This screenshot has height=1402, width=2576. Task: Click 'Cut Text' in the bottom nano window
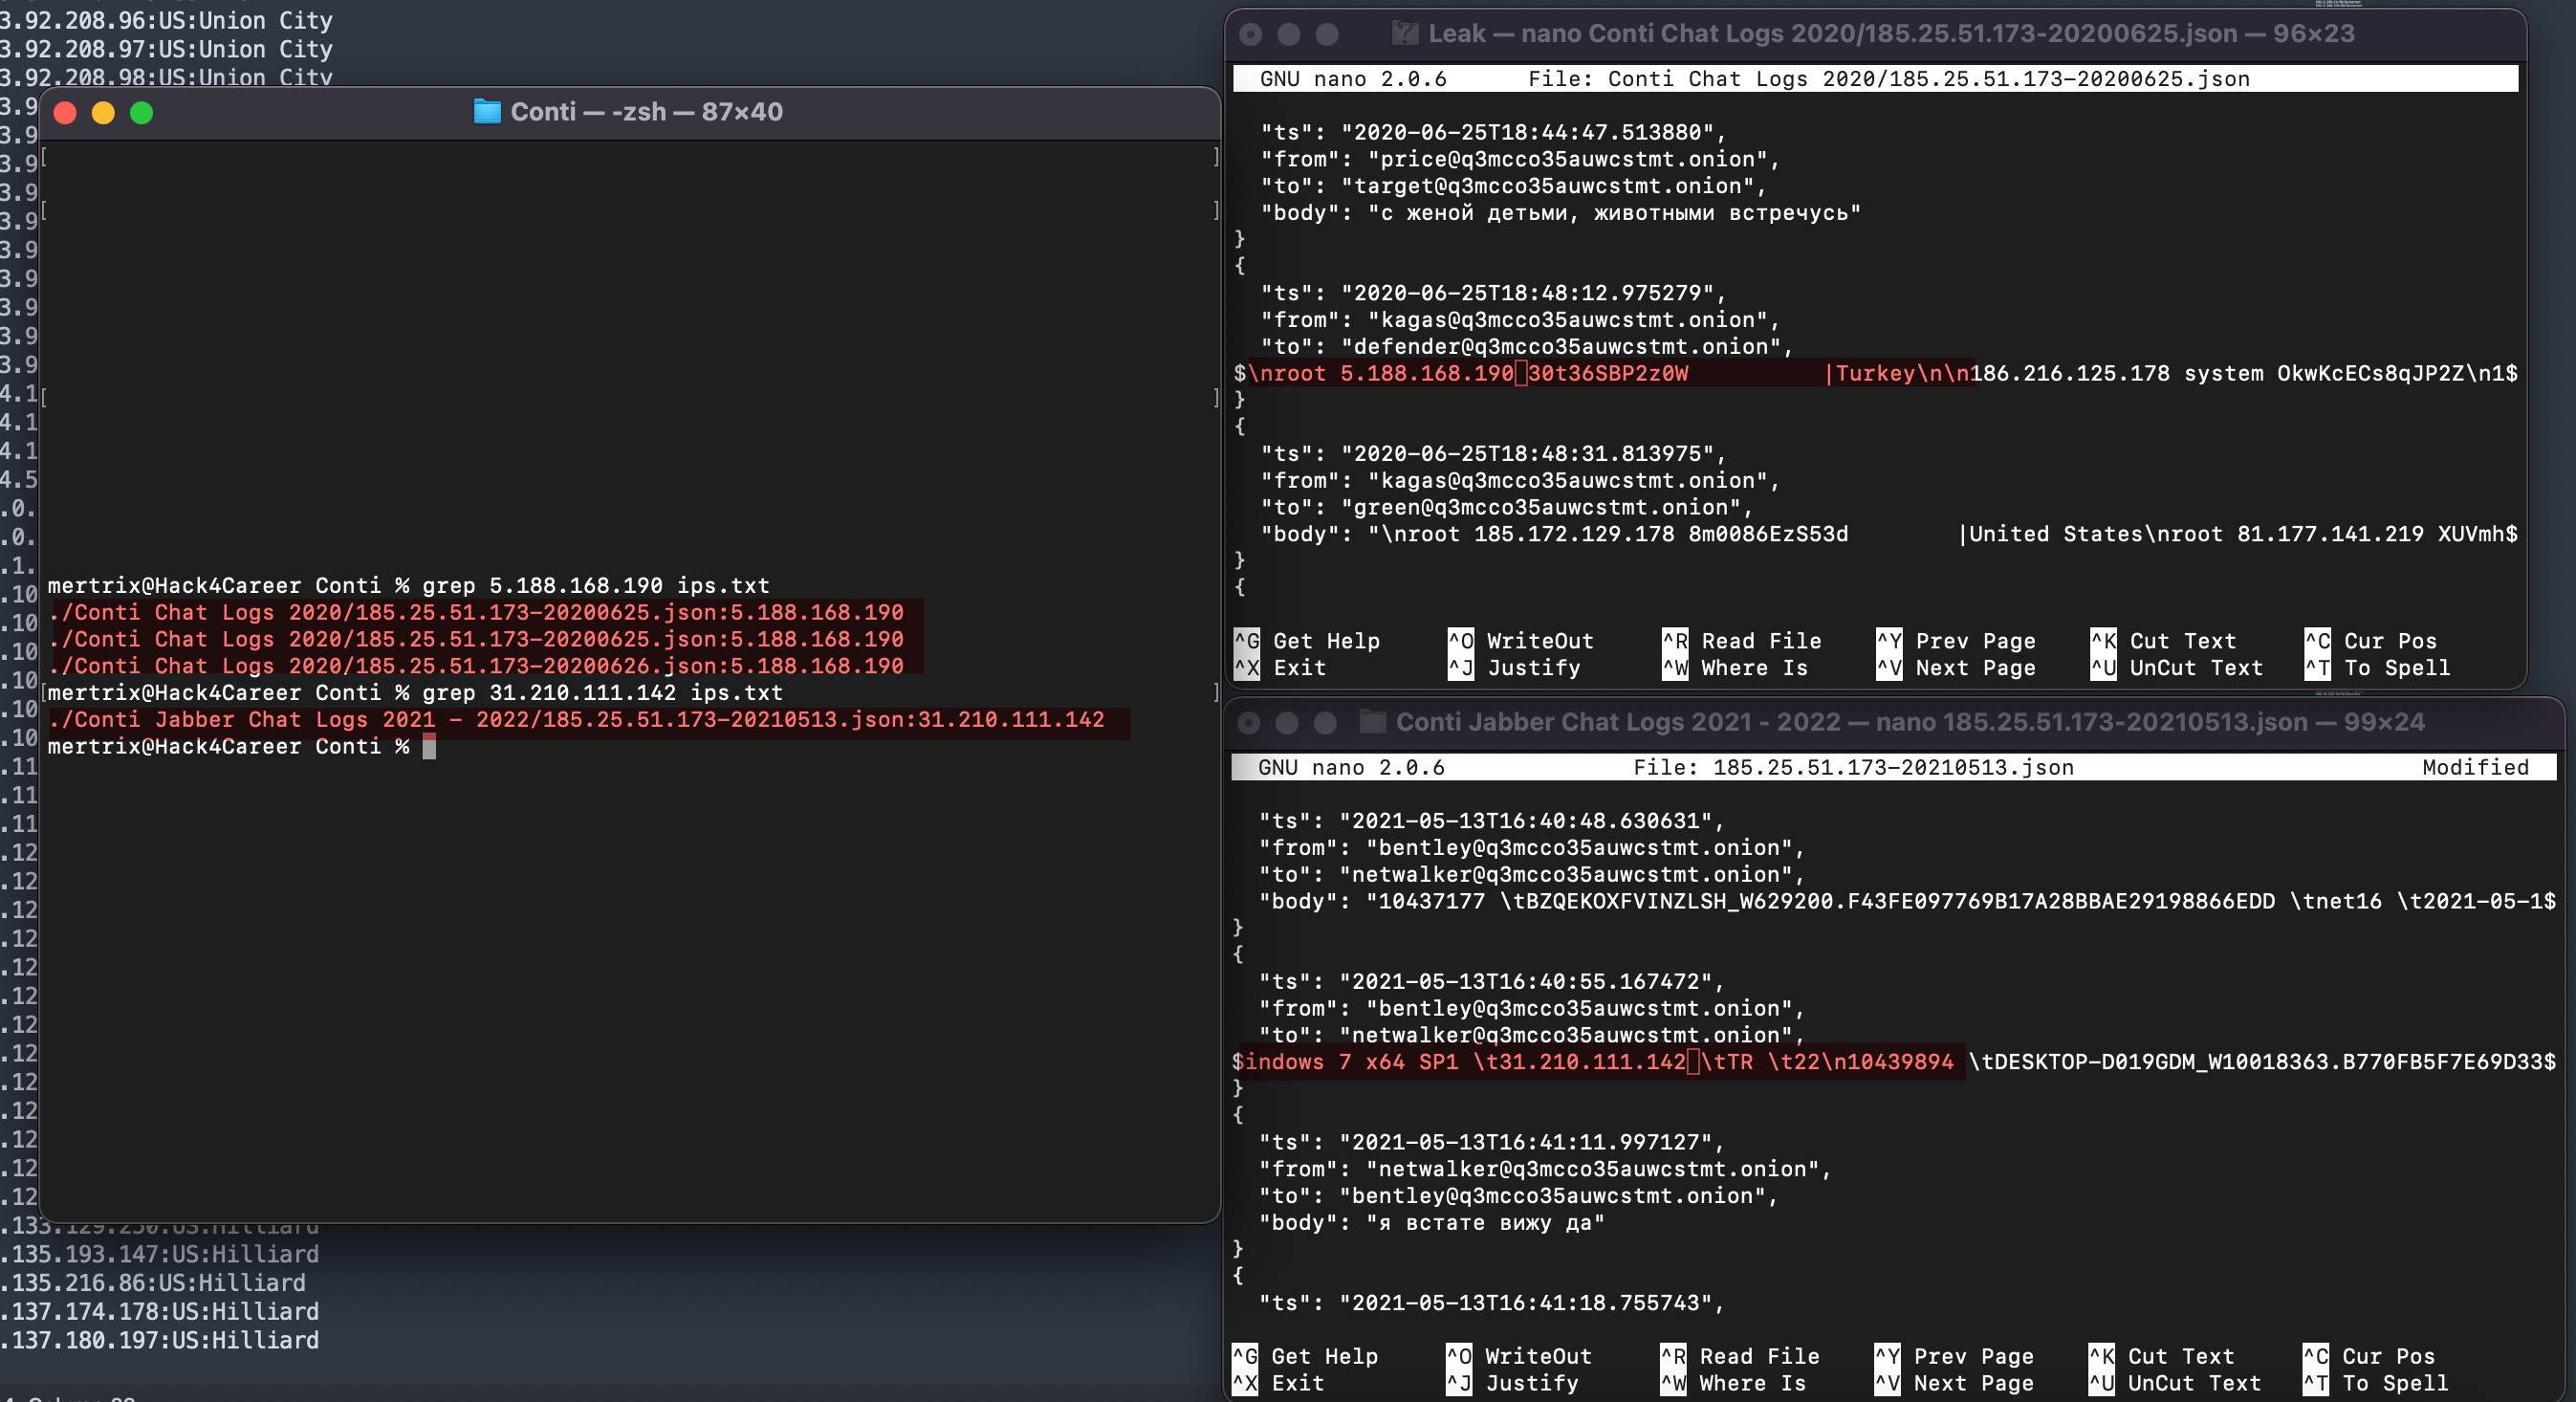click(x=2180, y=1356)
